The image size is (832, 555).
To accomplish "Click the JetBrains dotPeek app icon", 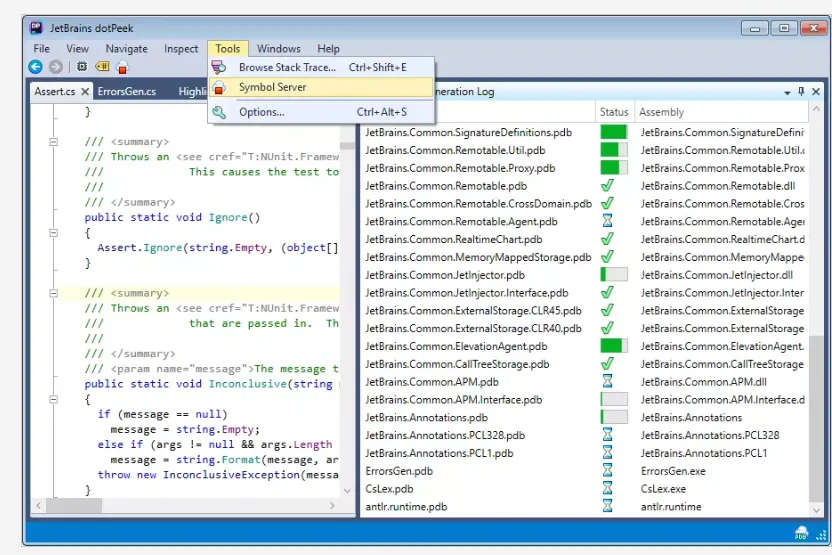I will (36, 28).
